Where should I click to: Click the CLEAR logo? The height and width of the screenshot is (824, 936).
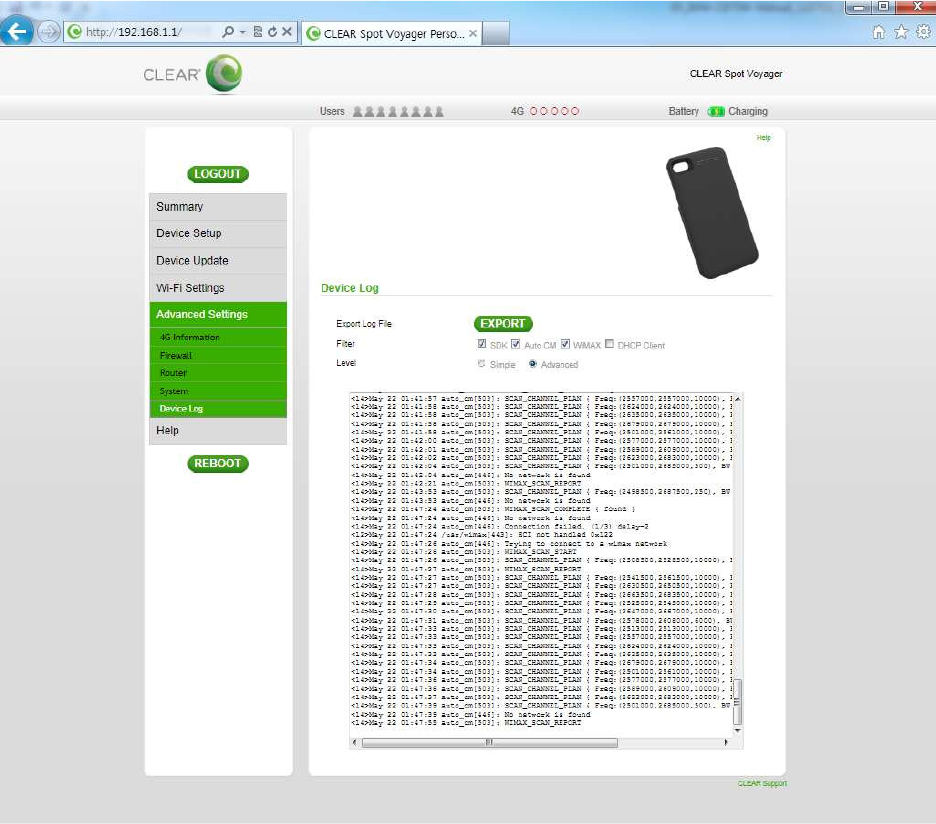(193, 74)
